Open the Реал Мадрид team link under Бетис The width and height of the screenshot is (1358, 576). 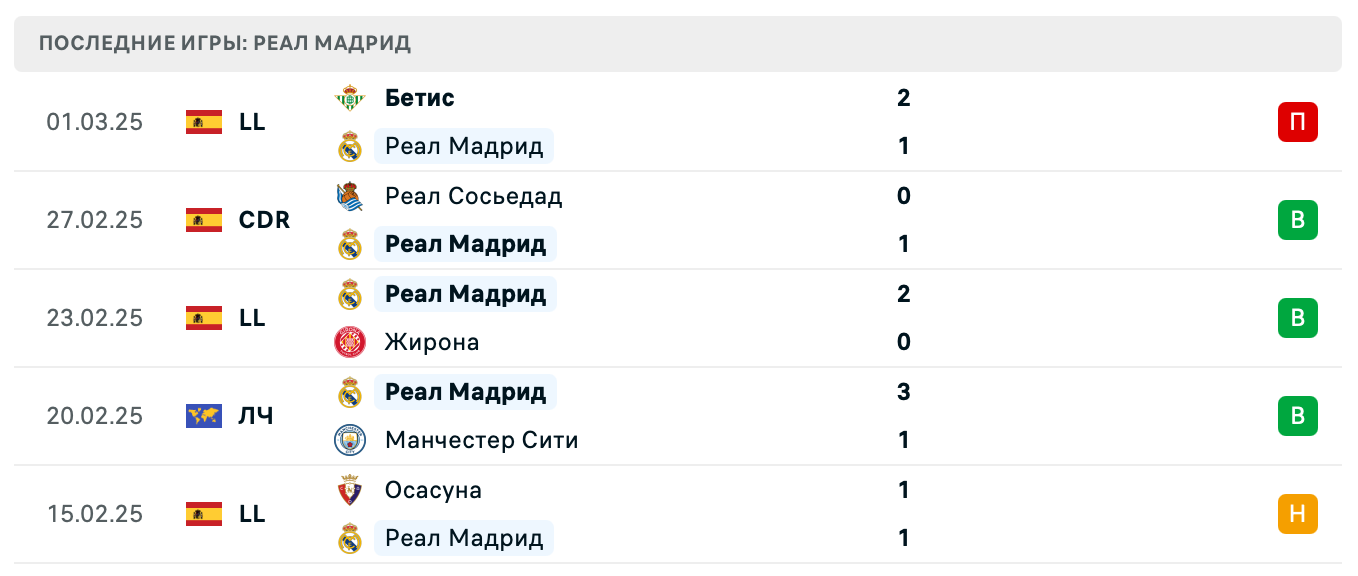(x=464, y=146)
